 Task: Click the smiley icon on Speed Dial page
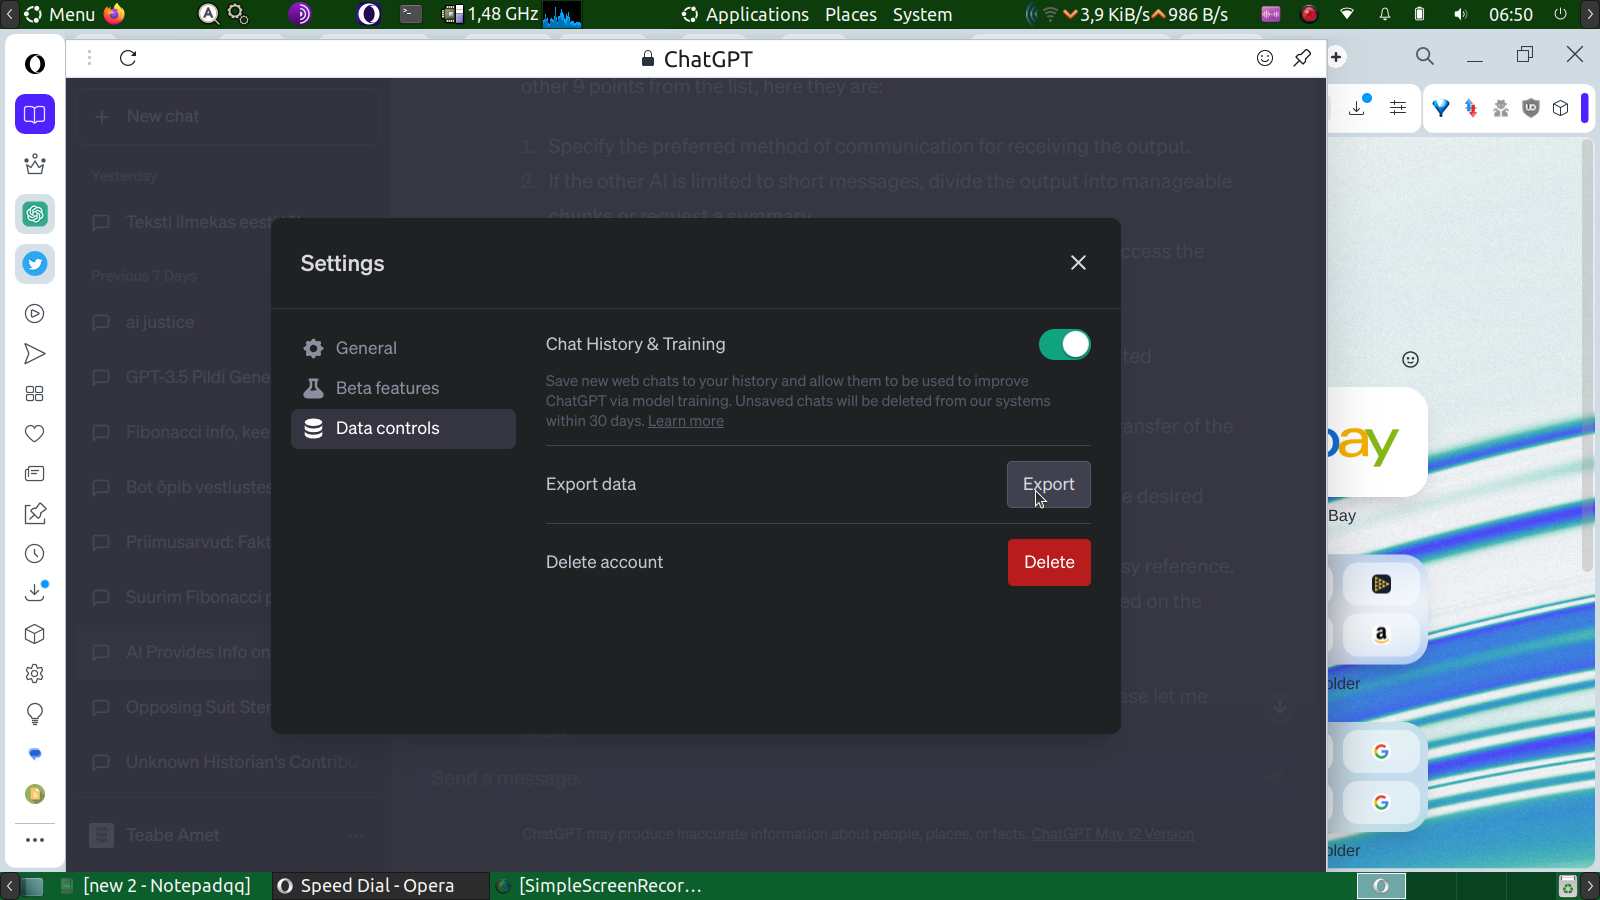tap(1410, 360)
